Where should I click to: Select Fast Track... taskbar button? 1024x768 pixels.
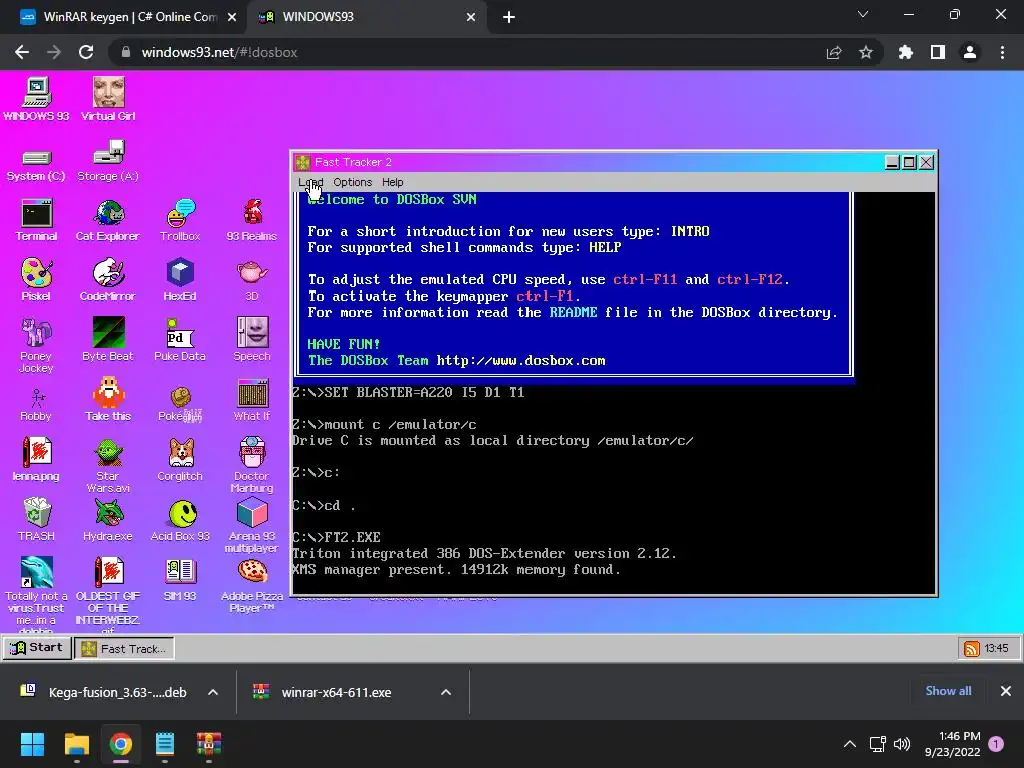click(124, 648)
